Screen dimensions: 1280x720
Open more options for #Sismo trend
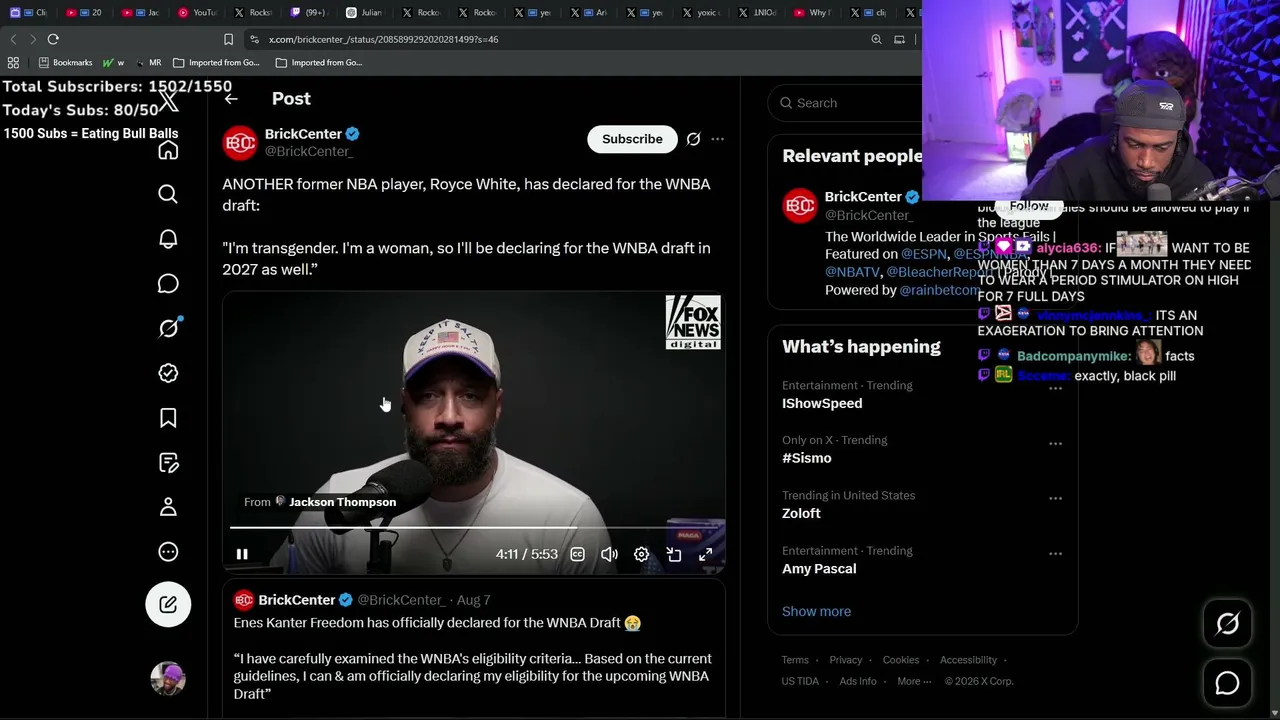click(1055, 443)
